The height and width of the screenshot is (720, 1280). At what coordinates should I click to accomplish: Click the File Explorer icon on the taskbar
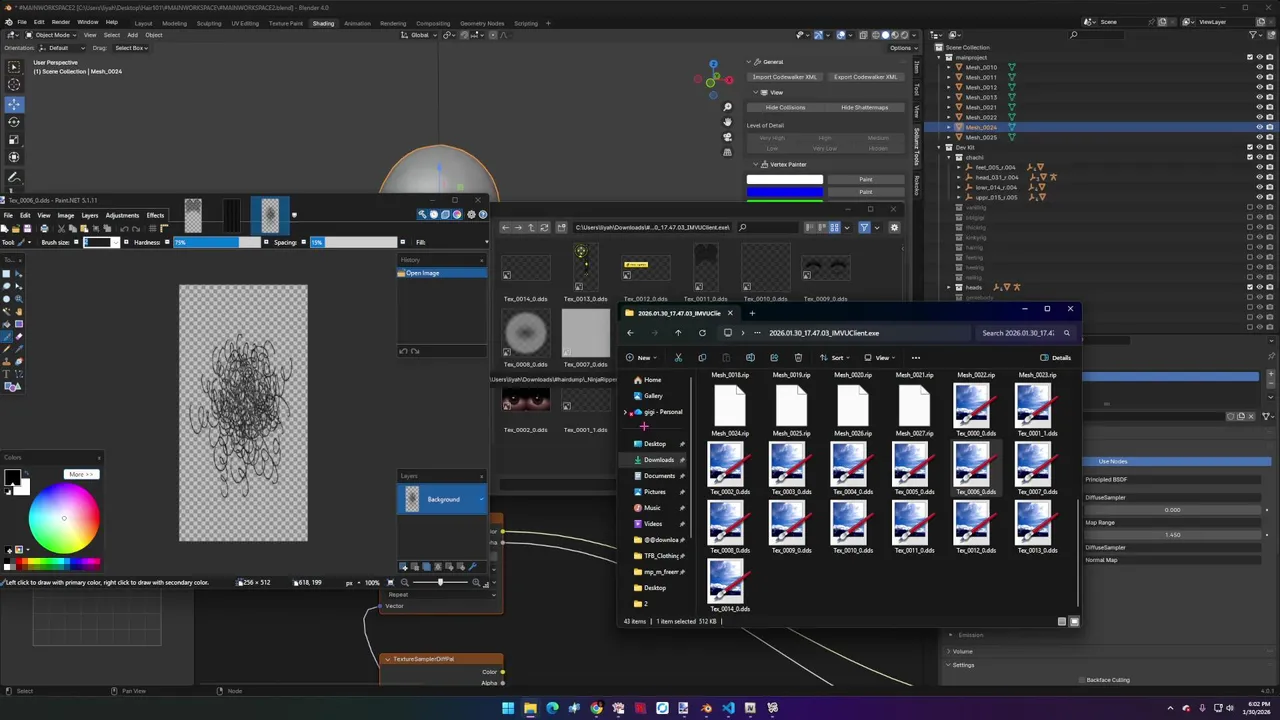coord(530,708)
